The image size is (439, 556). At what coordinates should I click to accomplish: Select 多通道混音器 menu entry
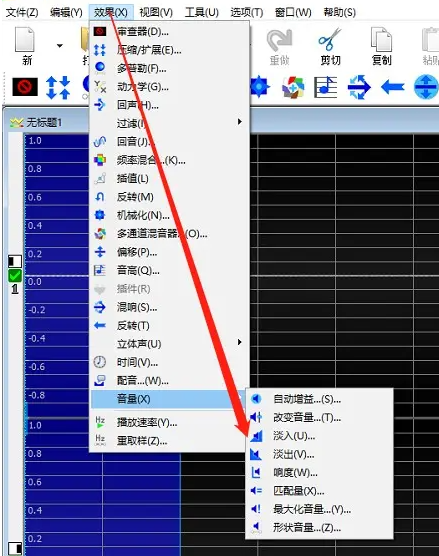(x=170, y=234)
